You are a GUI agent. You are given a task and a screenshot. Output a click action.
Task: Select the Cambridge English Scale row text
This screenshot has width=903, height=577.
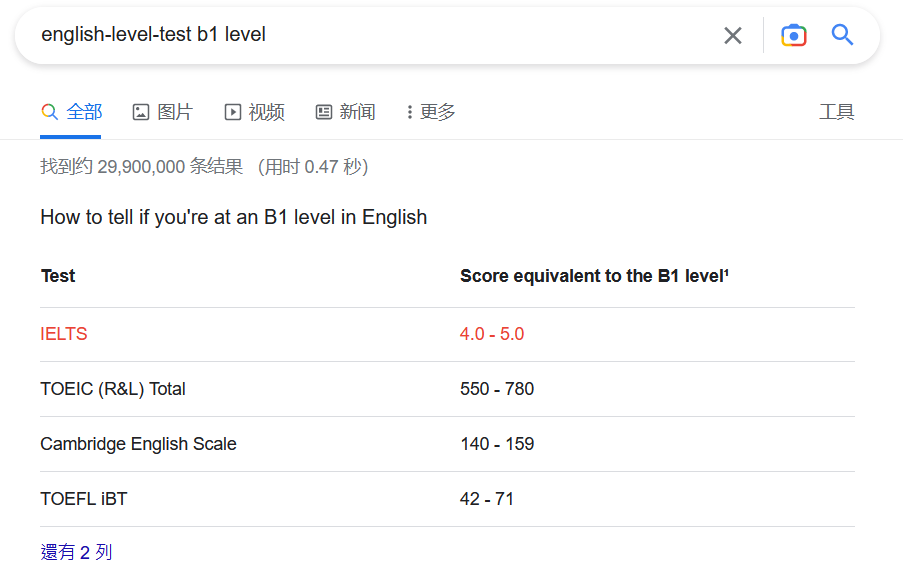pos(138,444)
